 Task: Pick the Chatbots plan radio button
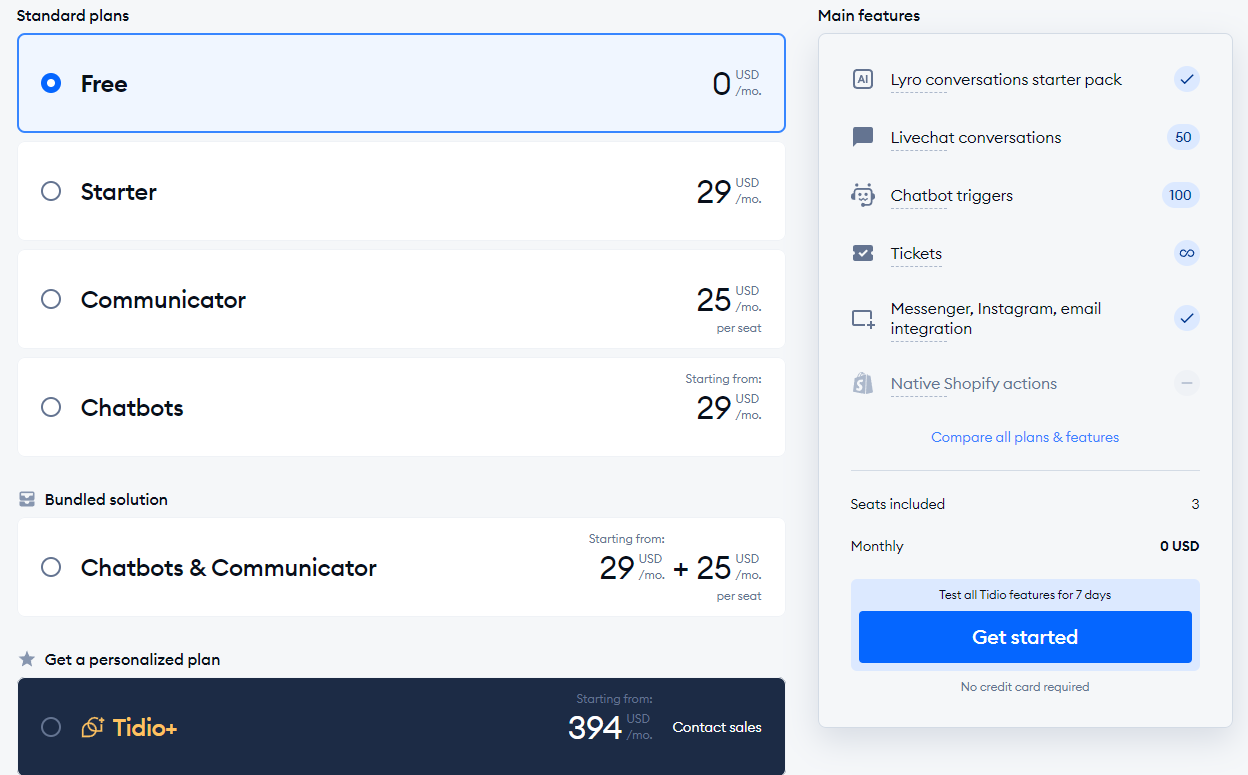(51, 407)
